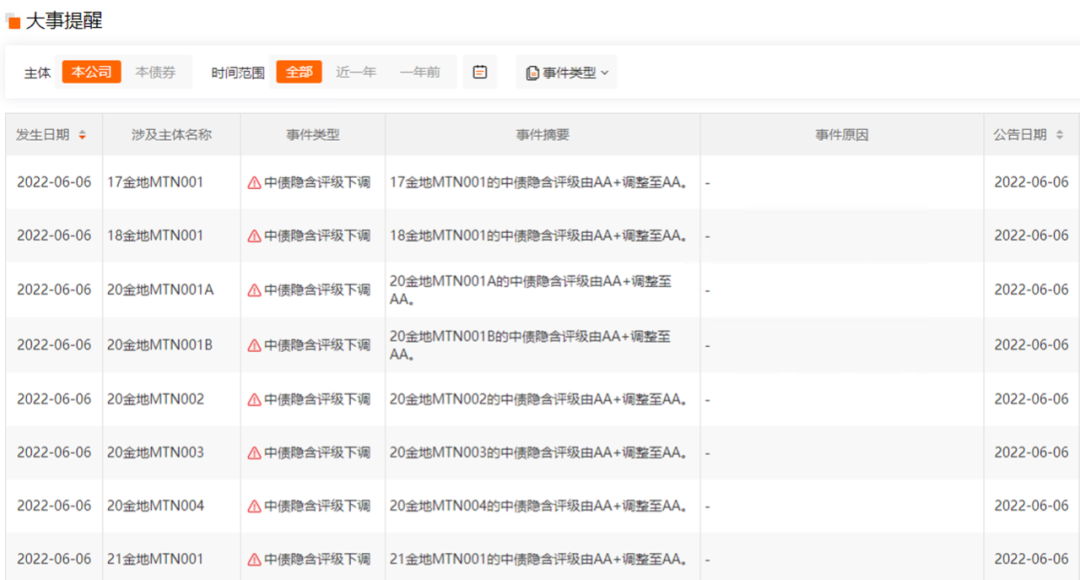Image resolution: width=1080 pixels, height=580 pixels.
Task: Click 中债隐含评级下调 text in 21金地MTN001 row
Action: (x=317, y=559)
